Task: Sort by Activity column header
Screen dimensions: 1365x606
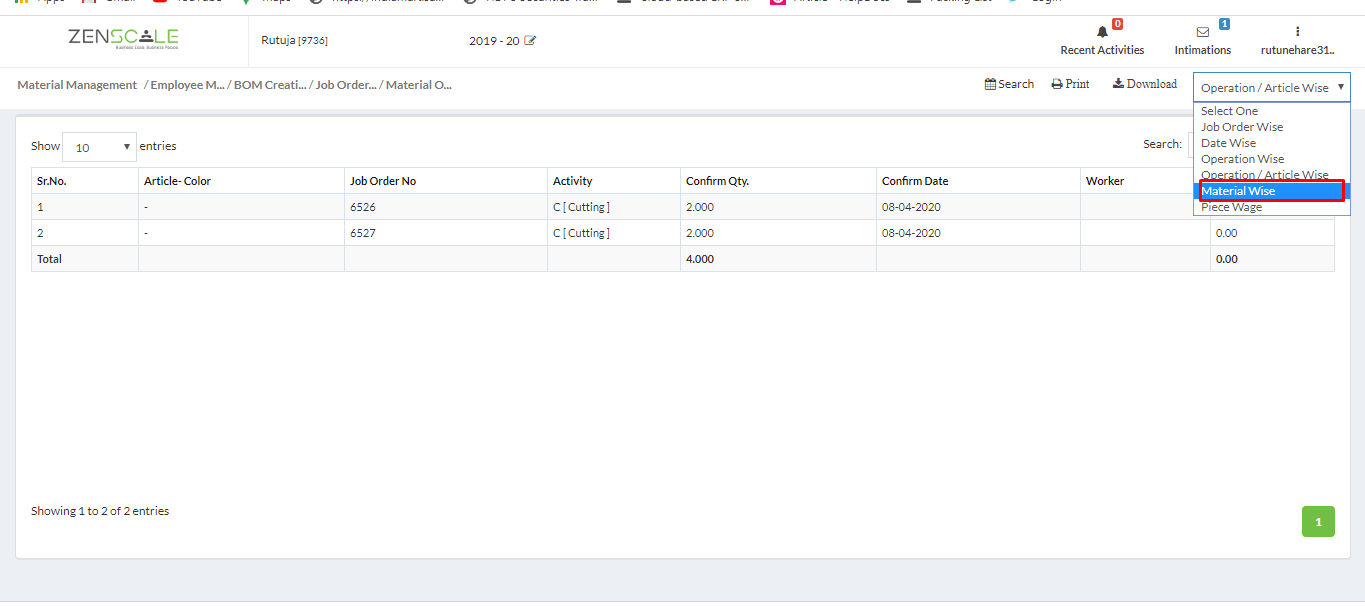Action: [614, 181]
